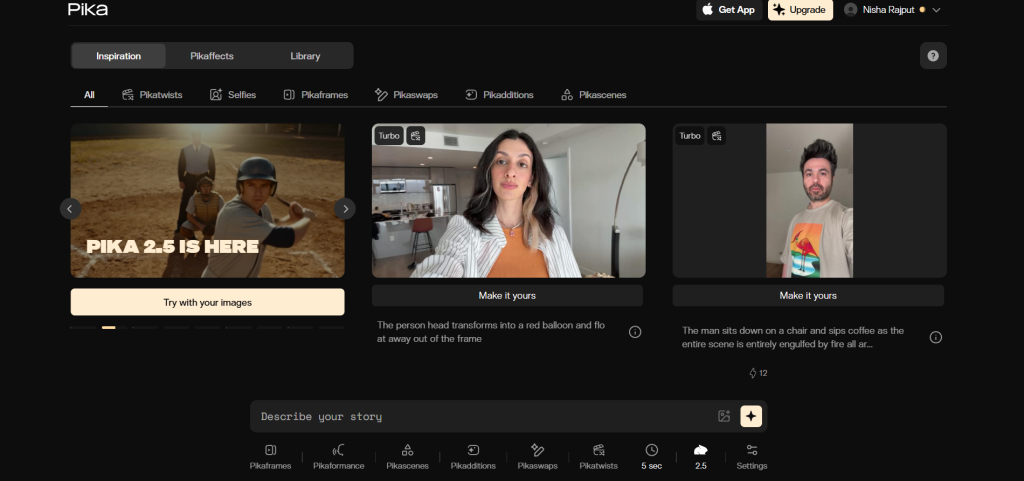
Task: Open the Pikascenes tool in bottom toolbar
Action: point(407,450)
